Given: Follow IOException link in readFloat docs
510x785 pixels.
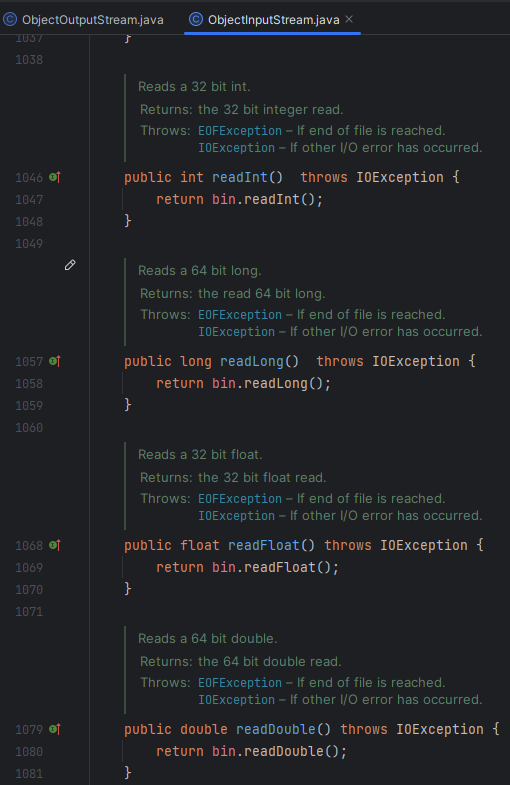Looking at the screenshot, I should (x=236, y=516).
